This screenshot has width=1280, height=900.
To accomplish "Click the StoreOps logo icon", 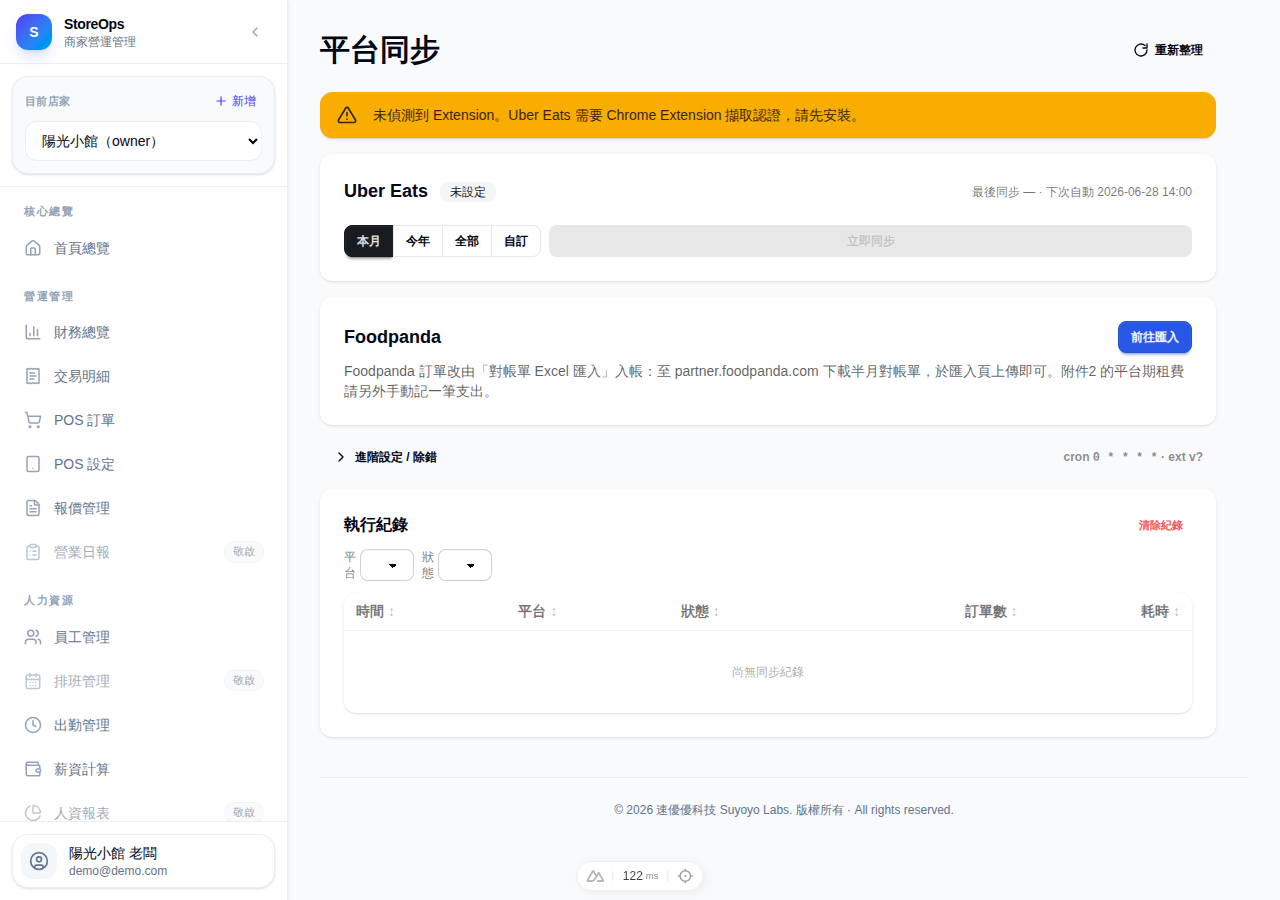I will [x=34, y=32].
